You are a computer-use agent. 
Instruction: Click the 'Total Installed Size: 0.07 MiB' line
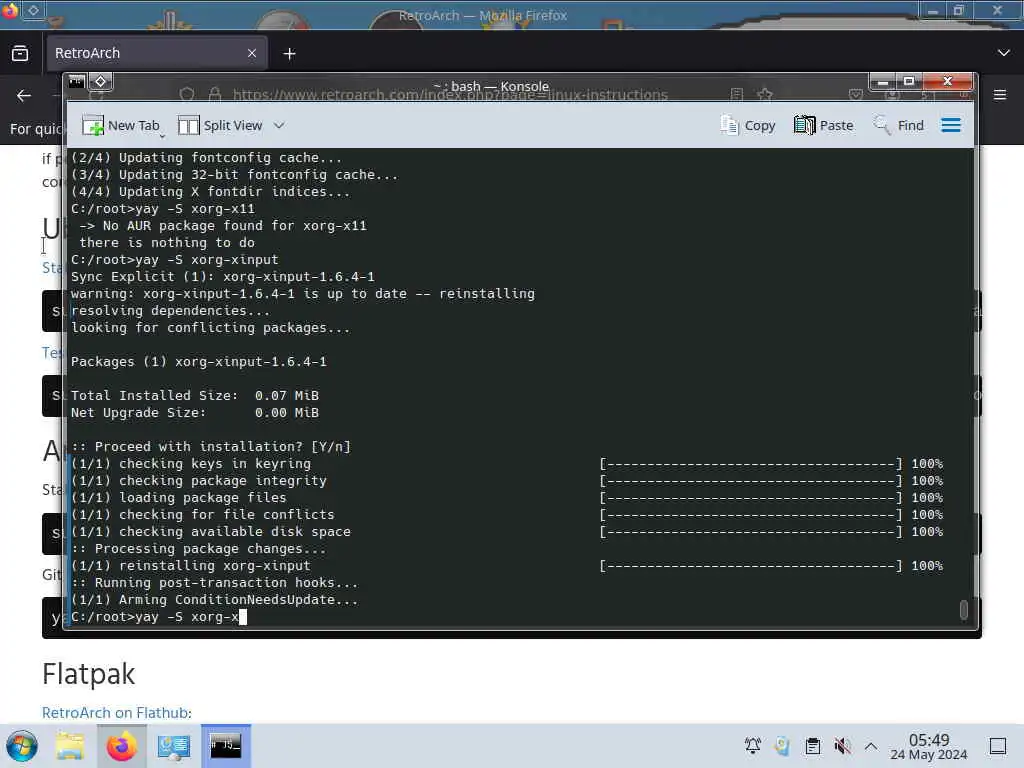point(195,396)
